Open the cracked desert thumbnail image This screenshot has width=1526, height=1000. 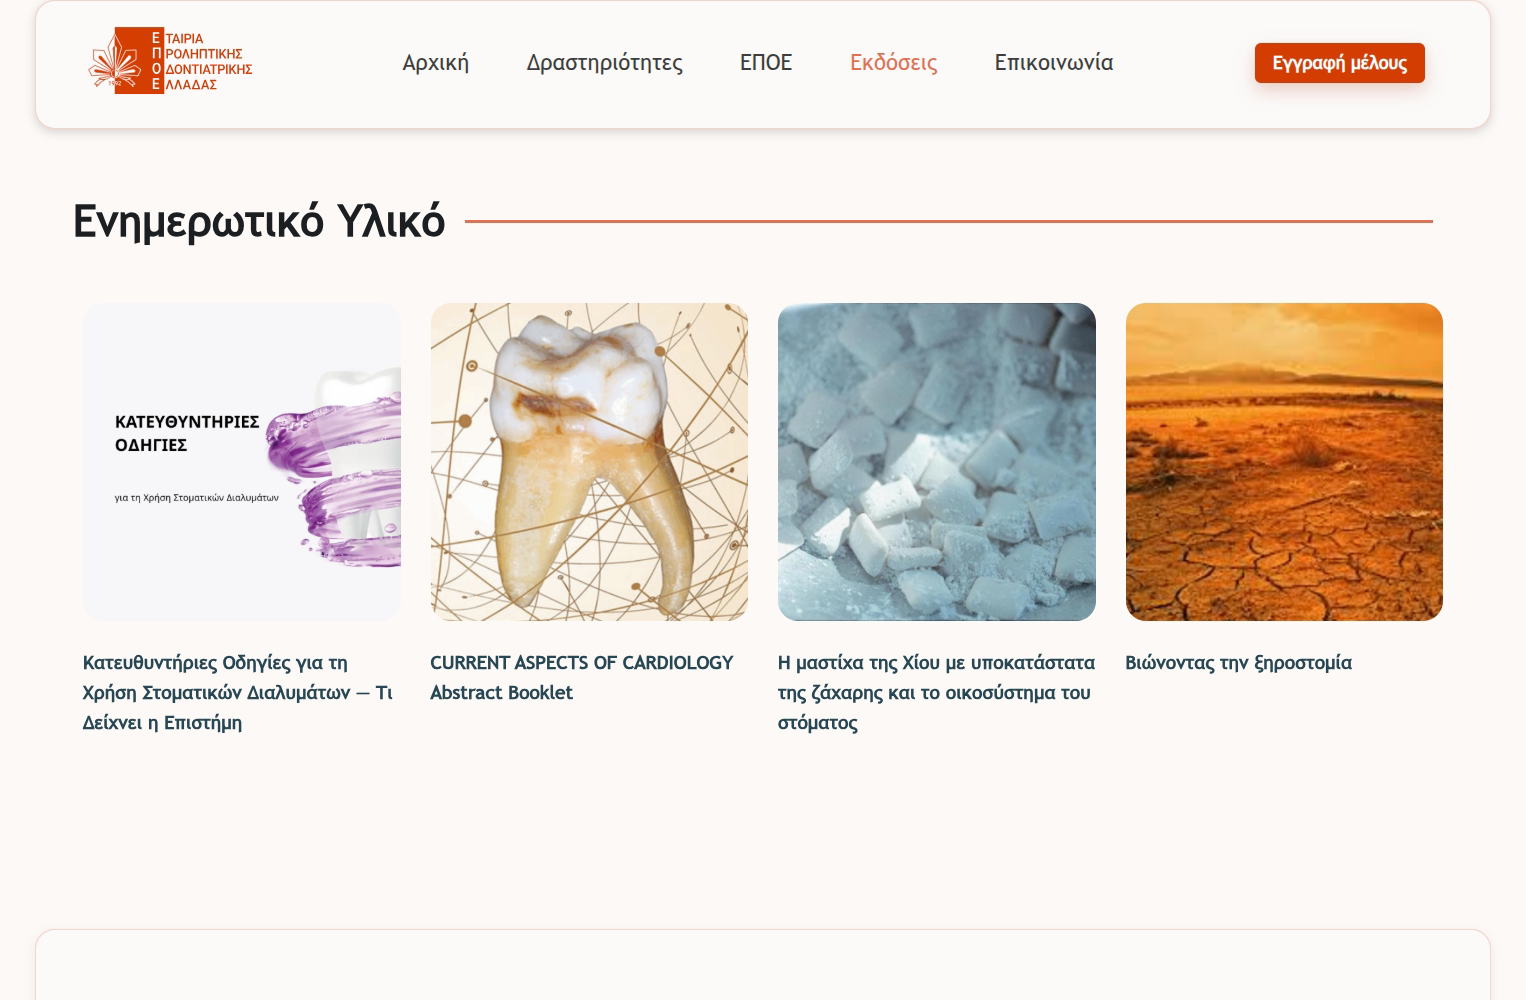click(x=1284, y=462)
